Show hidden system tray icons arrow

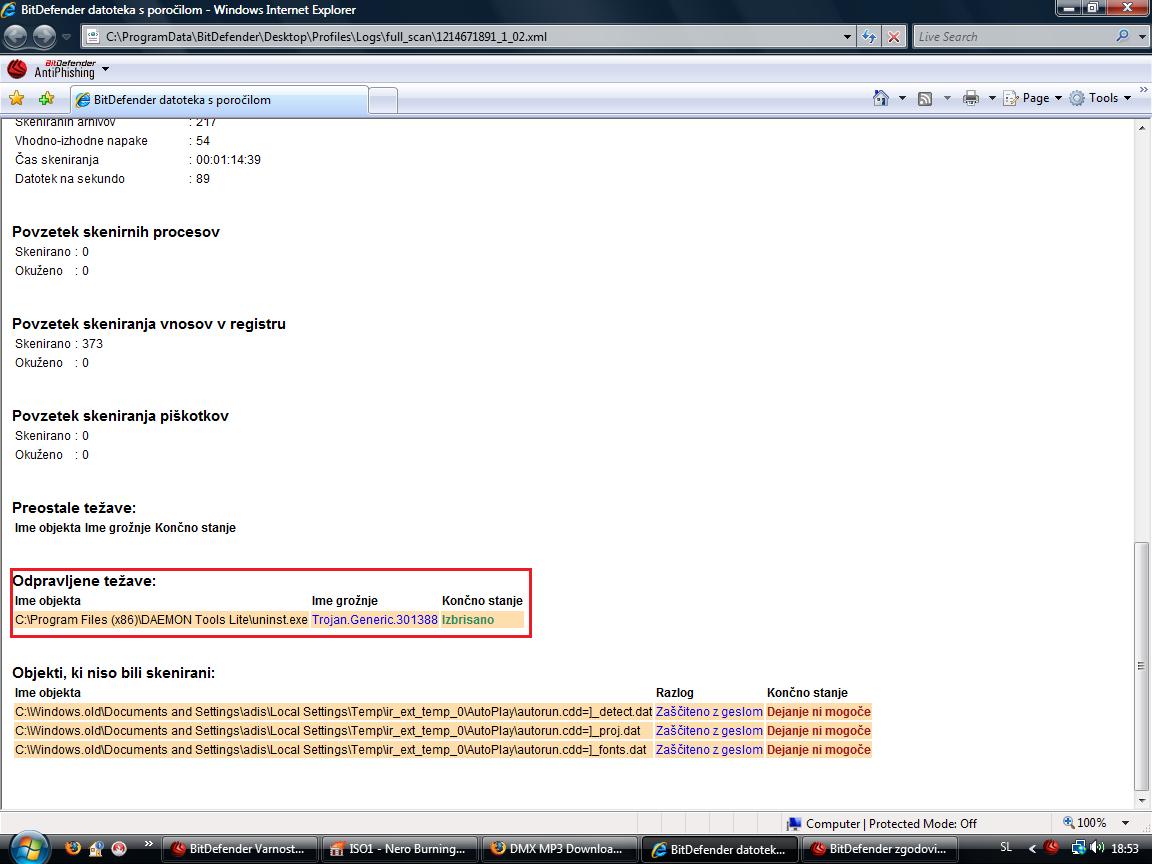1032,849
